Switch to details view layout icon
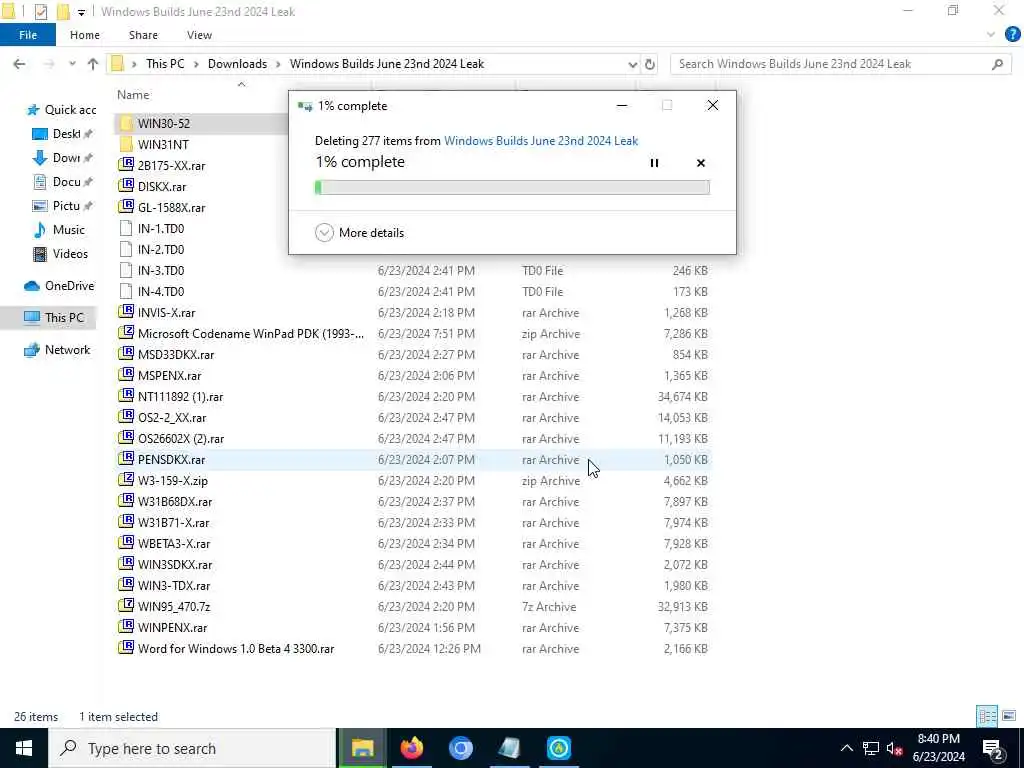 point(987,716)
